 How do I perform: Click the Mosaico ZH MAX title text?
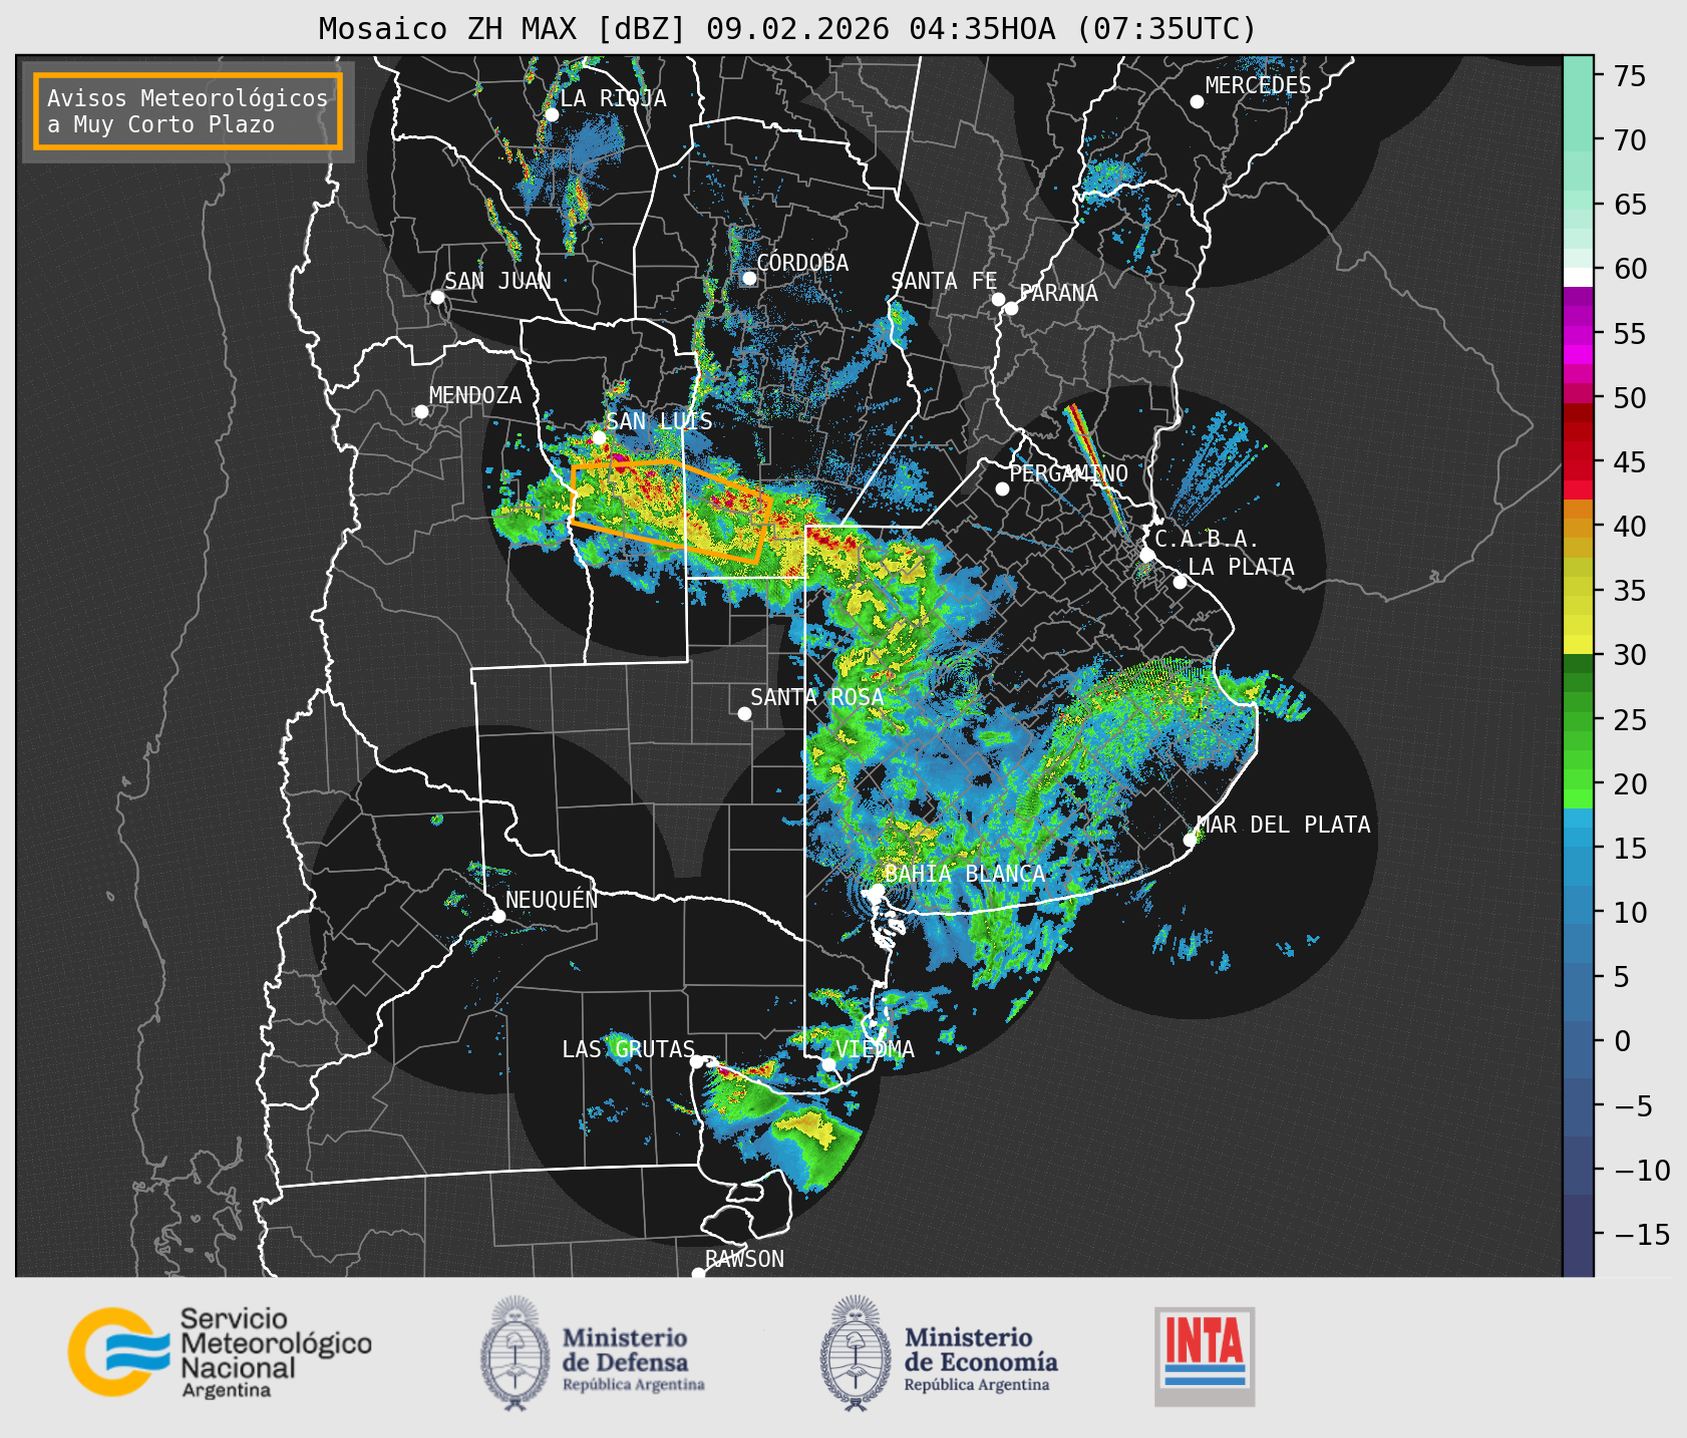click(786, 29)
